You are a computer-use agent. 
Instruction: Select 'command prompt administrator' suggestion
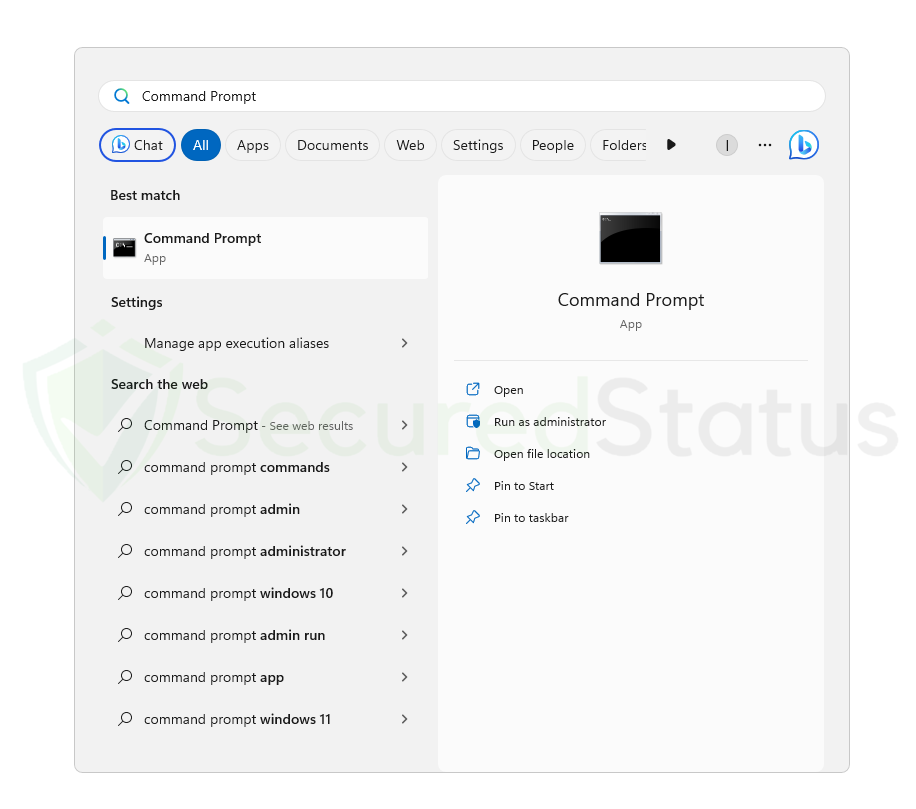point(266,551)
